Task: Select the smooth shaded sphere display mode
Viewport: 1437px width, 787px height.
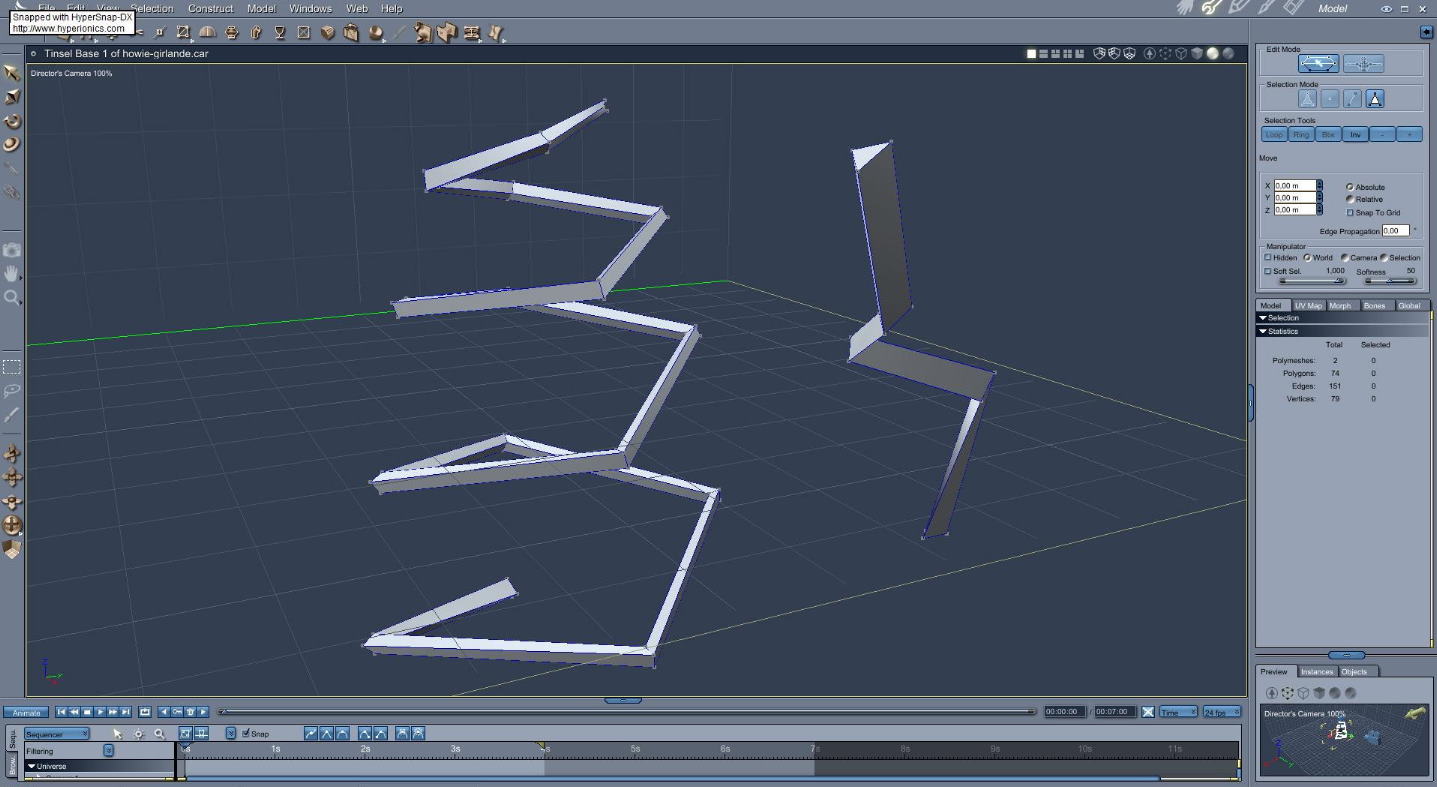Action: pos(1213,54)
